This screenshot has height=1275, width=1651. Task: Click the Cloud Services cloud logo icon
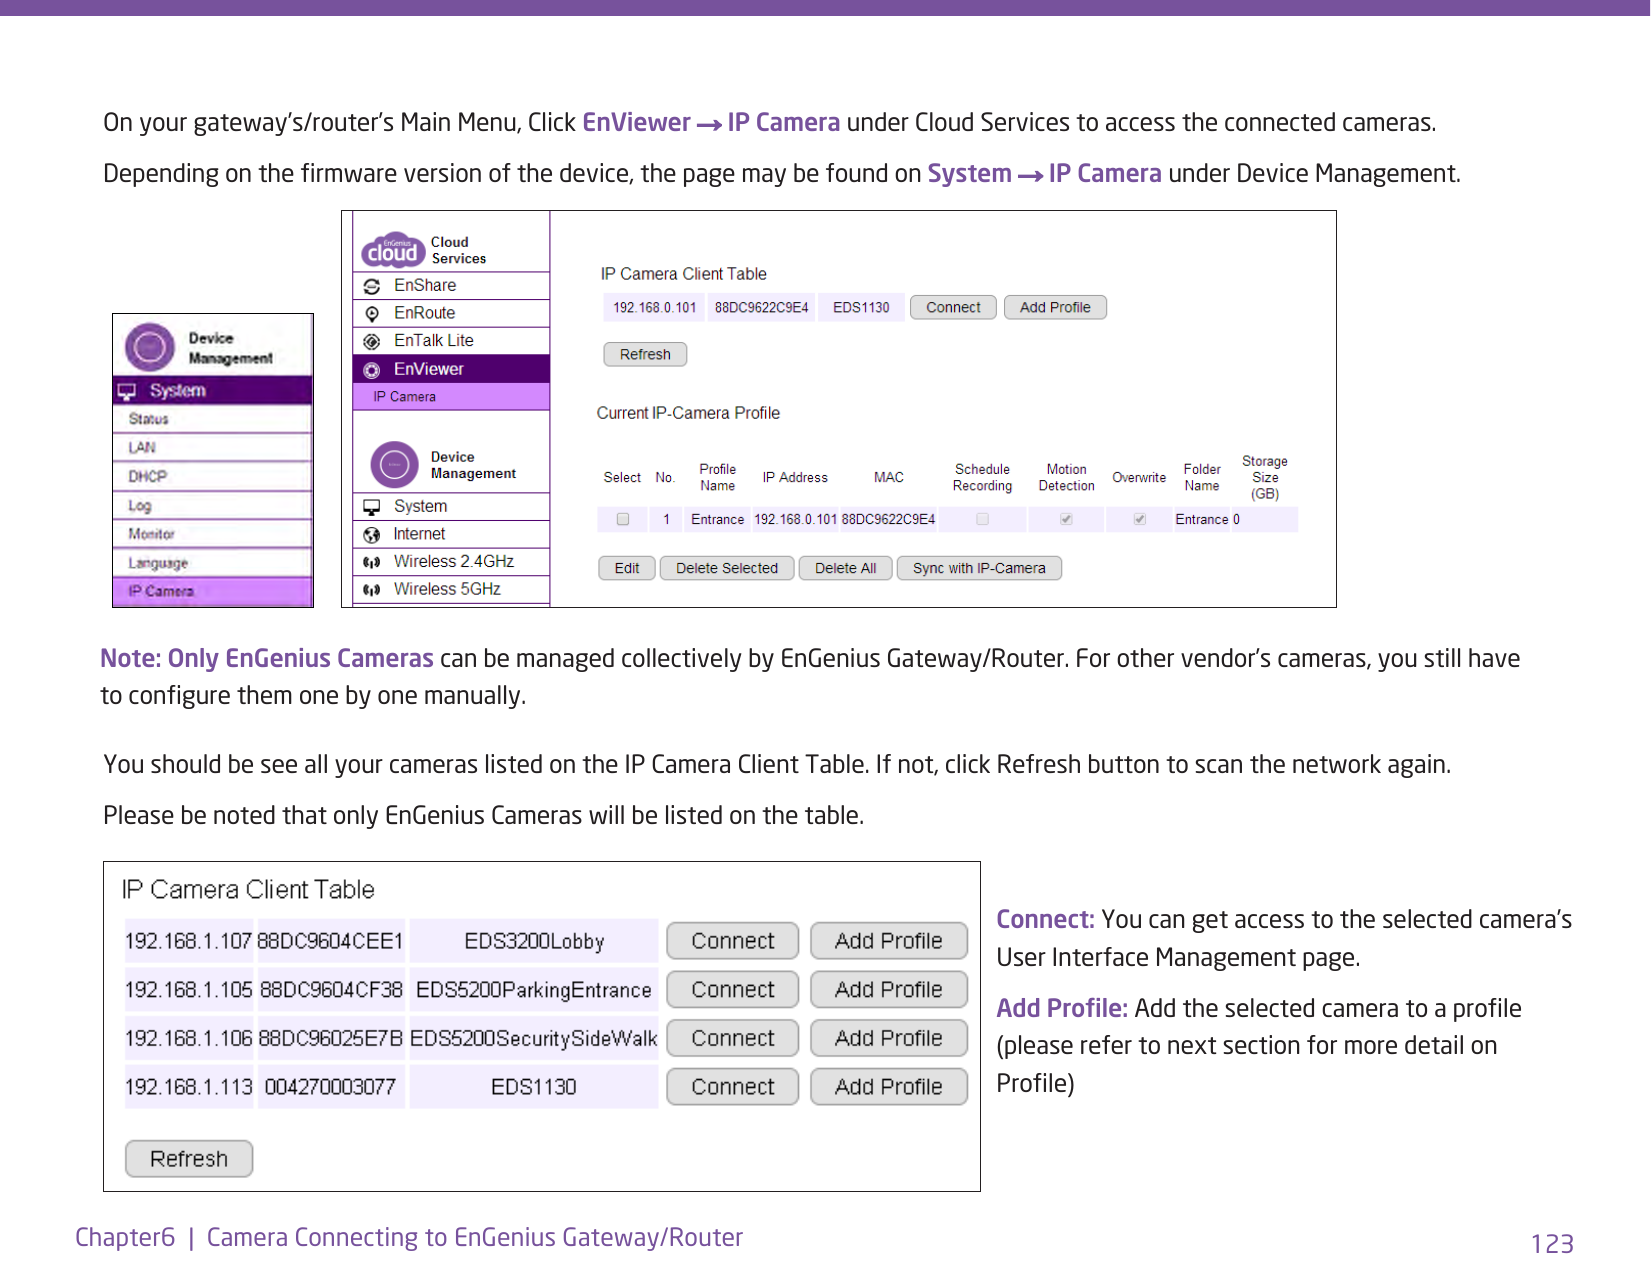coord(393,250)
